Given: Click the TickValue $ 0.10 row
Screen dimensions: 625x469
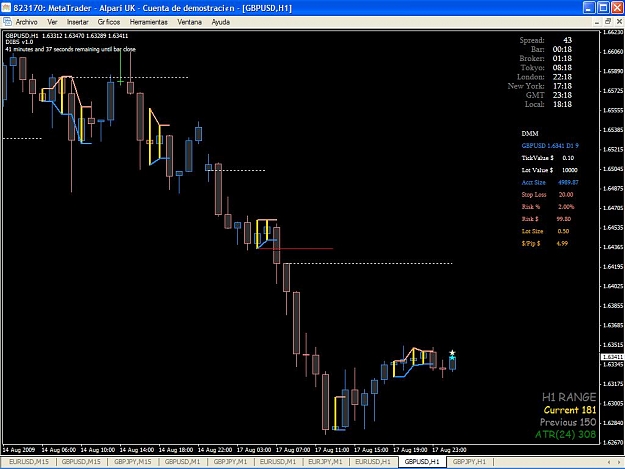Looking at the screenshot, I should [x=548, y=158].
